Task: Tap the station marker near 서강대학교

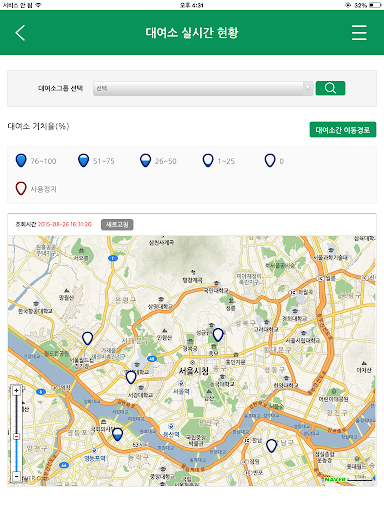Action: [x=131, y=377]
